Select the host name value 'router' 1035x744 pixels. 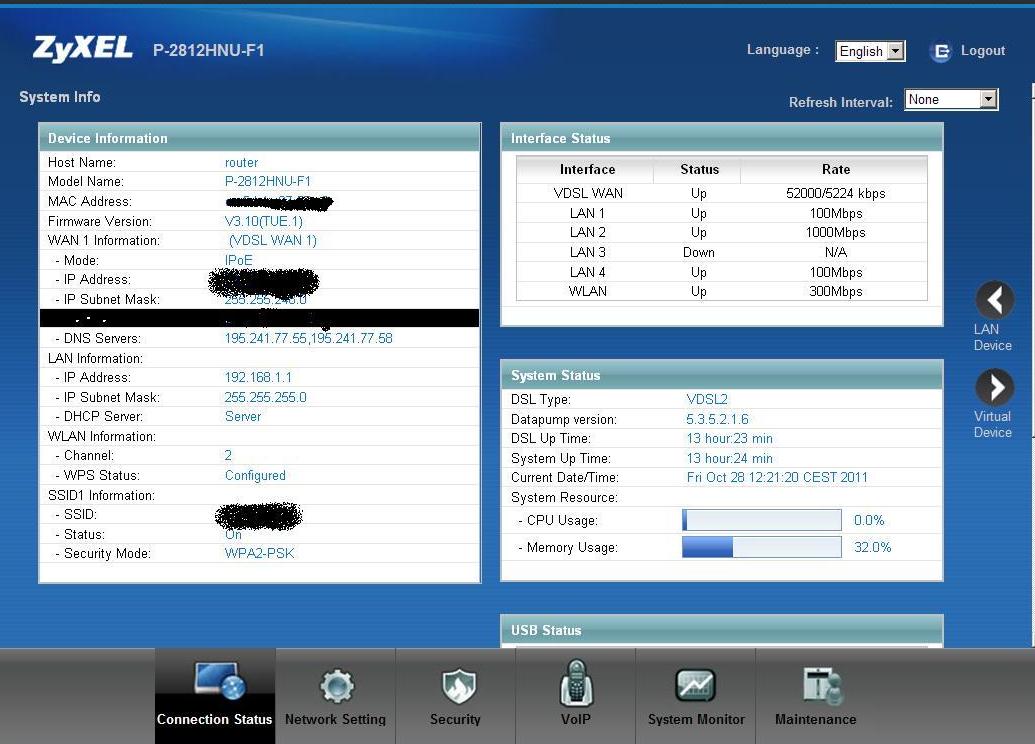pyautogui.click(x=242, y=162)
